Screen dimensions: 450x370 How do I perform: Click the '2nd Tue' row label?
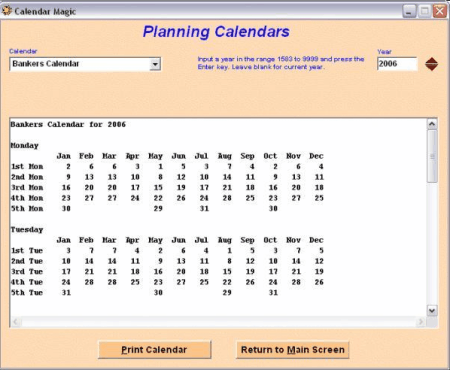coord(27,261)
